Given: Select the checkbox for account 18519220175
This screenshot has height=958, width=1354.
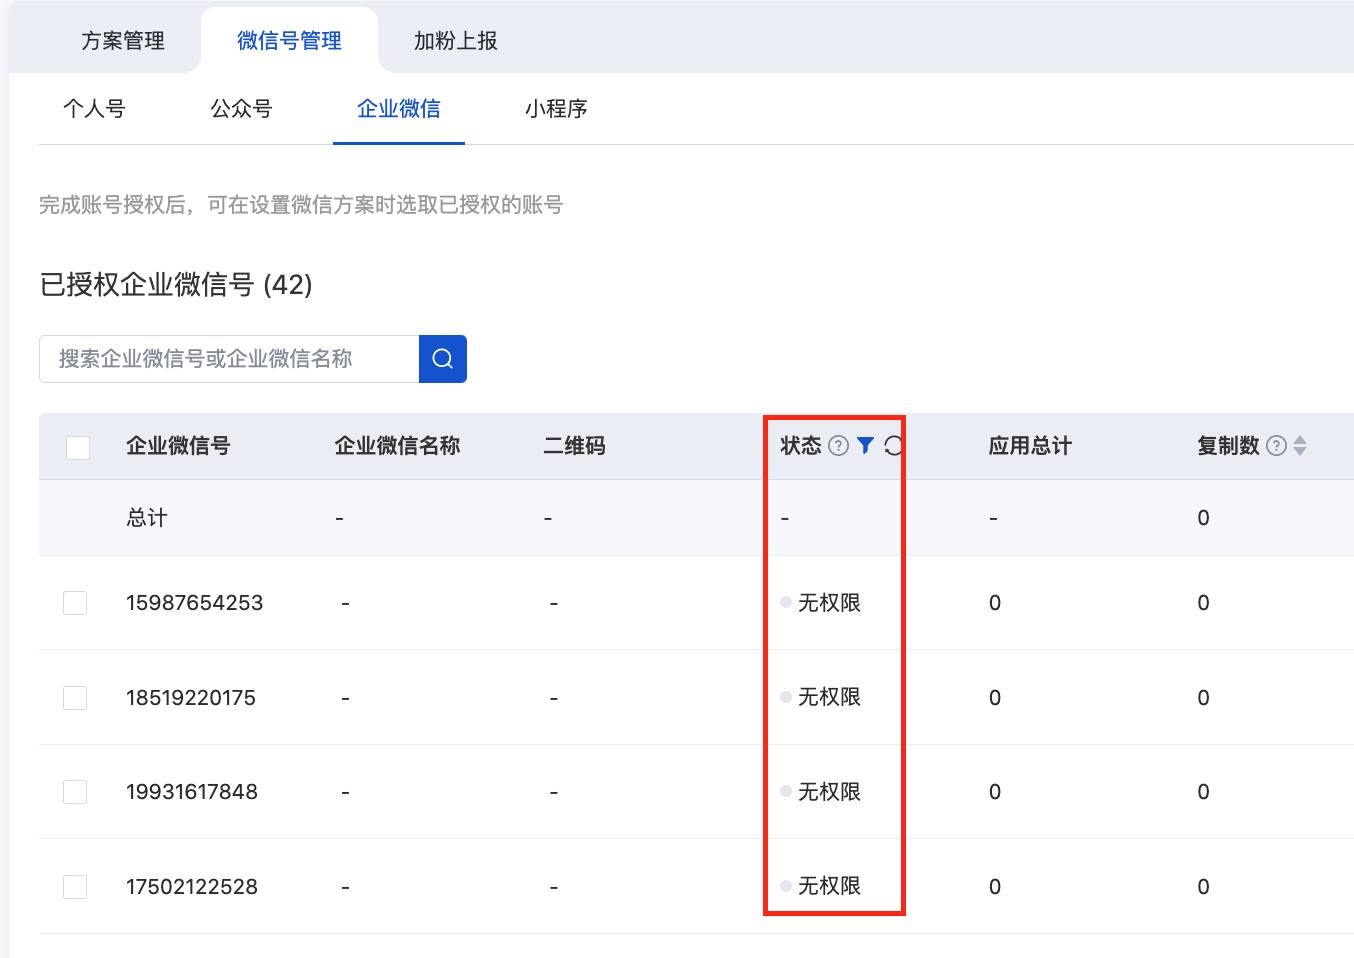Looking at the screenshot, I should tap(75, 698).
